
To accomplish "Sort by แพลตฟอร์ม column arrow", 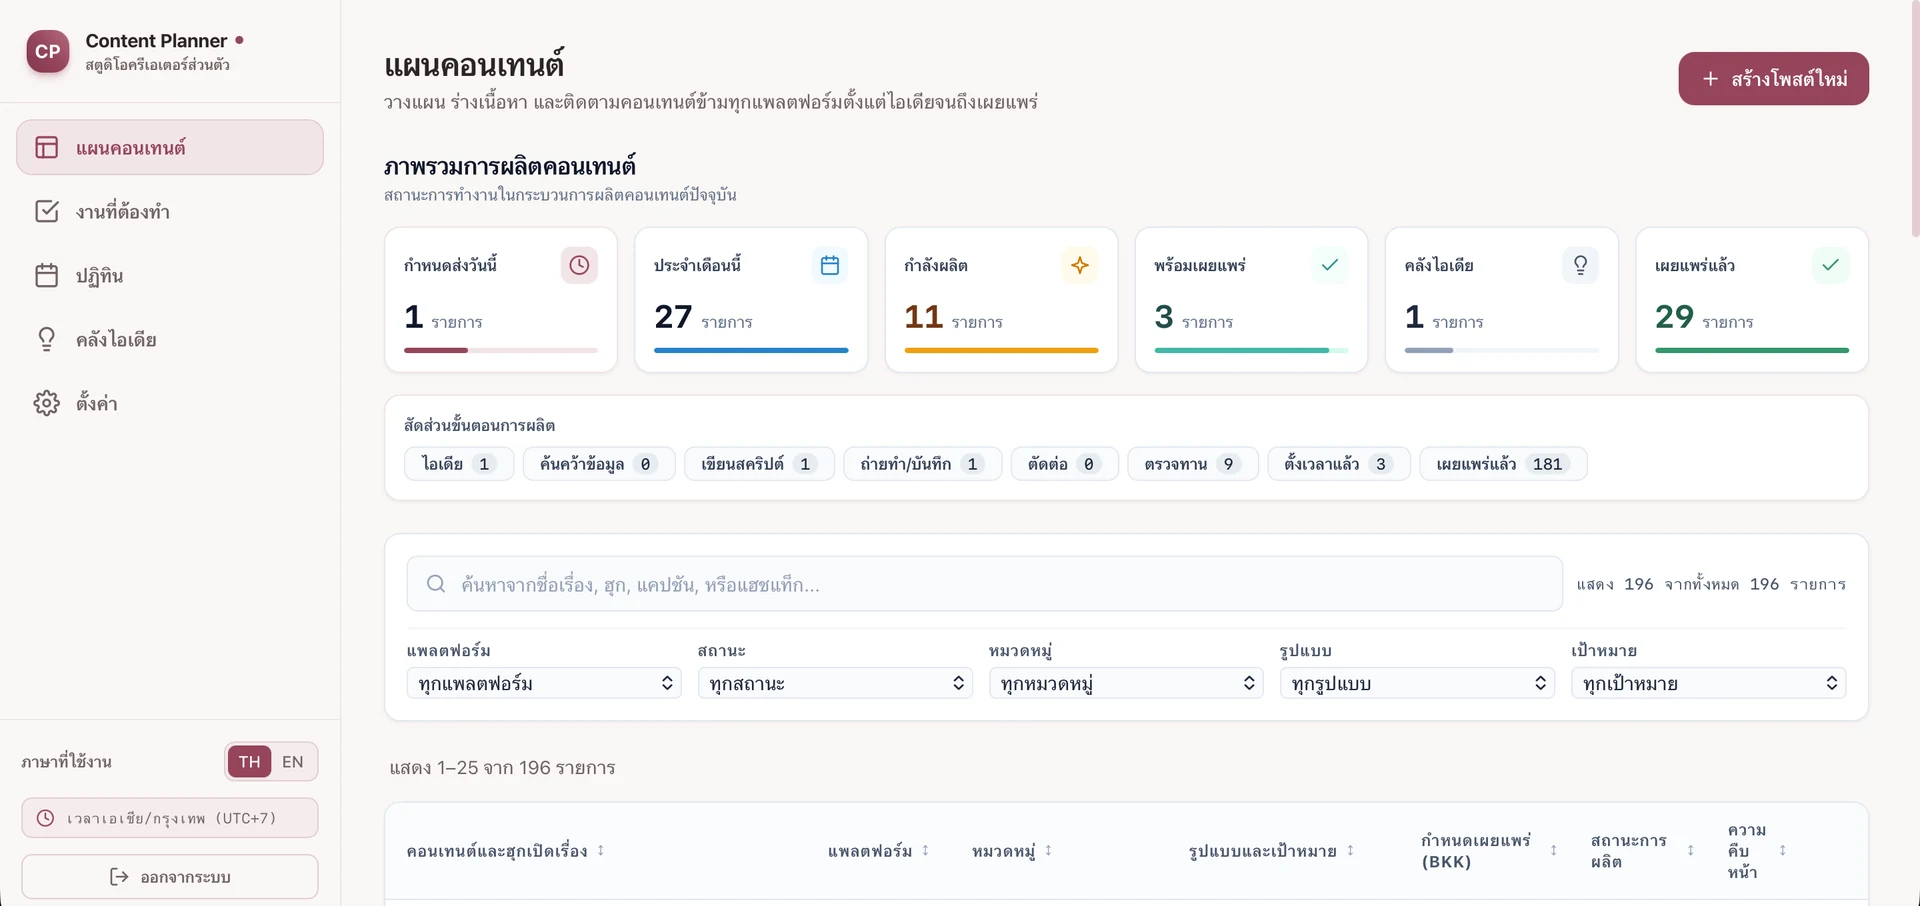I will (x=926, y=850).
